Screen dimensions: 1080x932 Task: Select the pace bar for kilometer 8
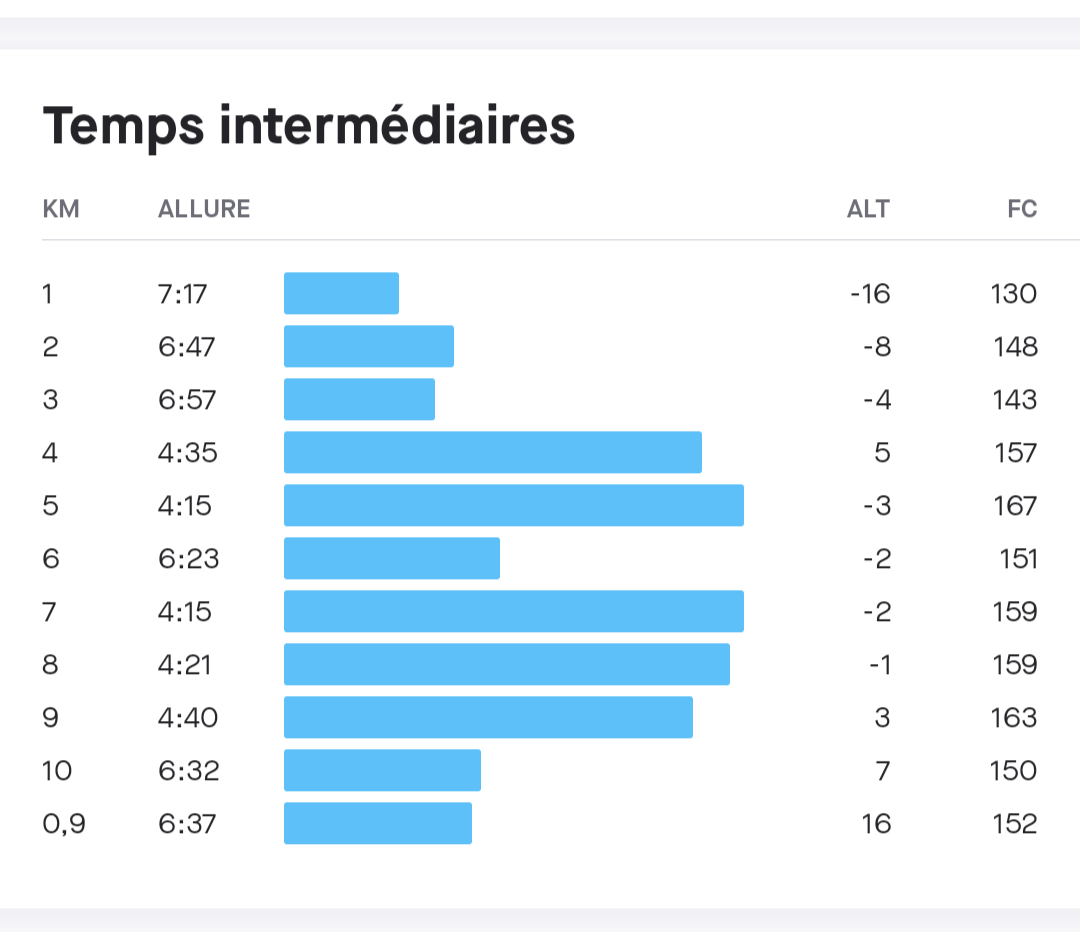click(506, 664)
